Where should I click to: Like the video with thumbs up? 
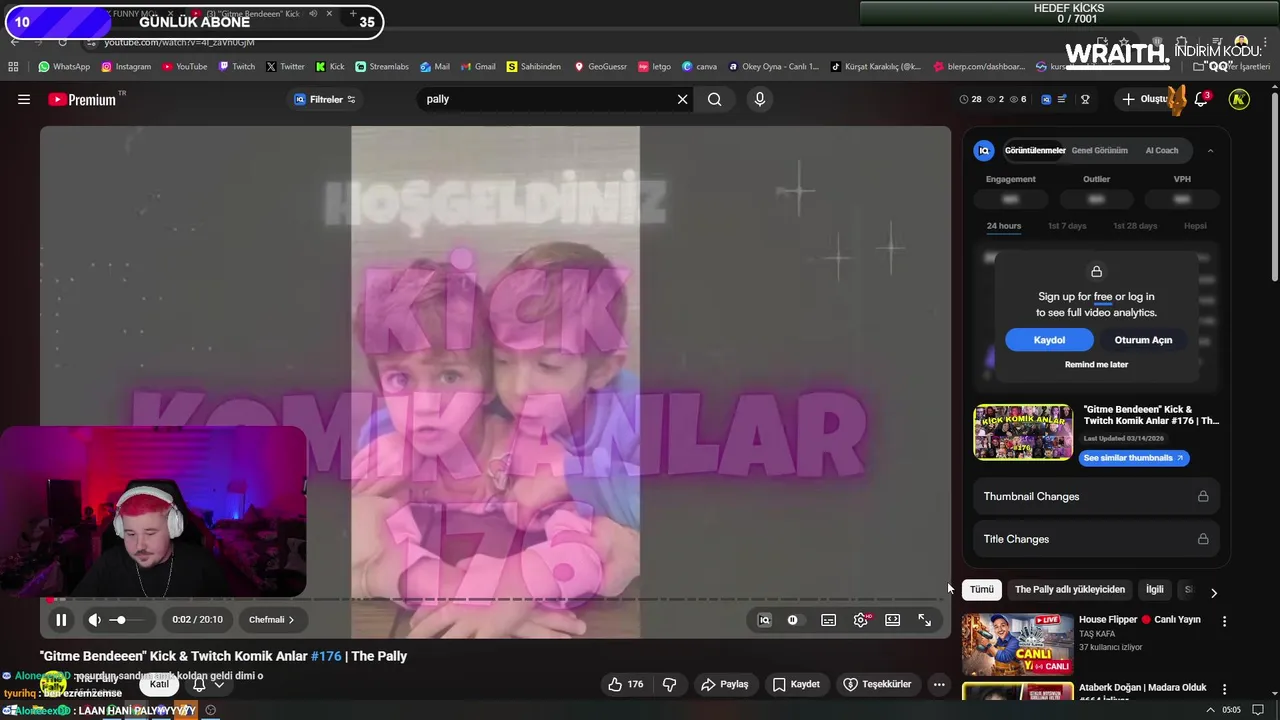626,684
